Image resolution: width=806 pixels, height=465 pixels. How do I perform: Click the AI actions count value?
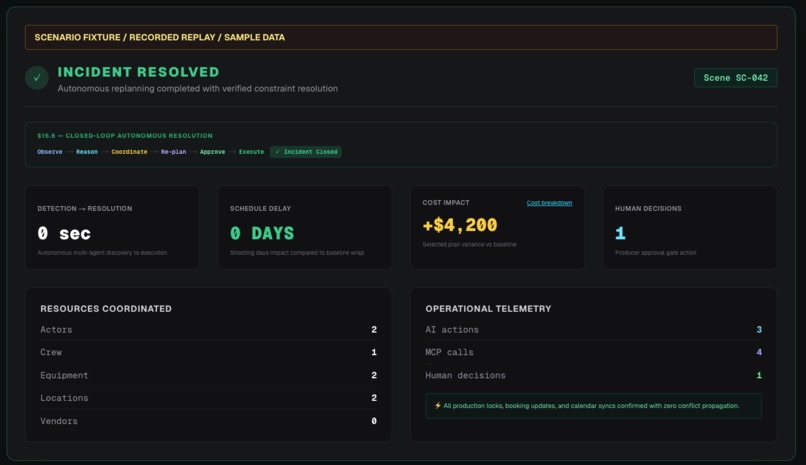(759, 330)
